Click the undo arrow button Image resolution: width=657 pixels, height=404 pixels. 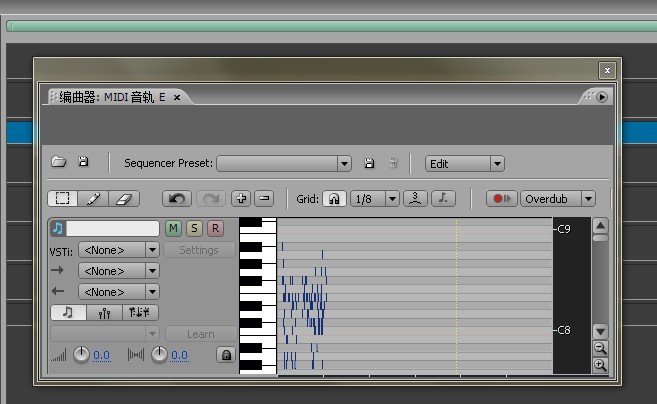177,198
